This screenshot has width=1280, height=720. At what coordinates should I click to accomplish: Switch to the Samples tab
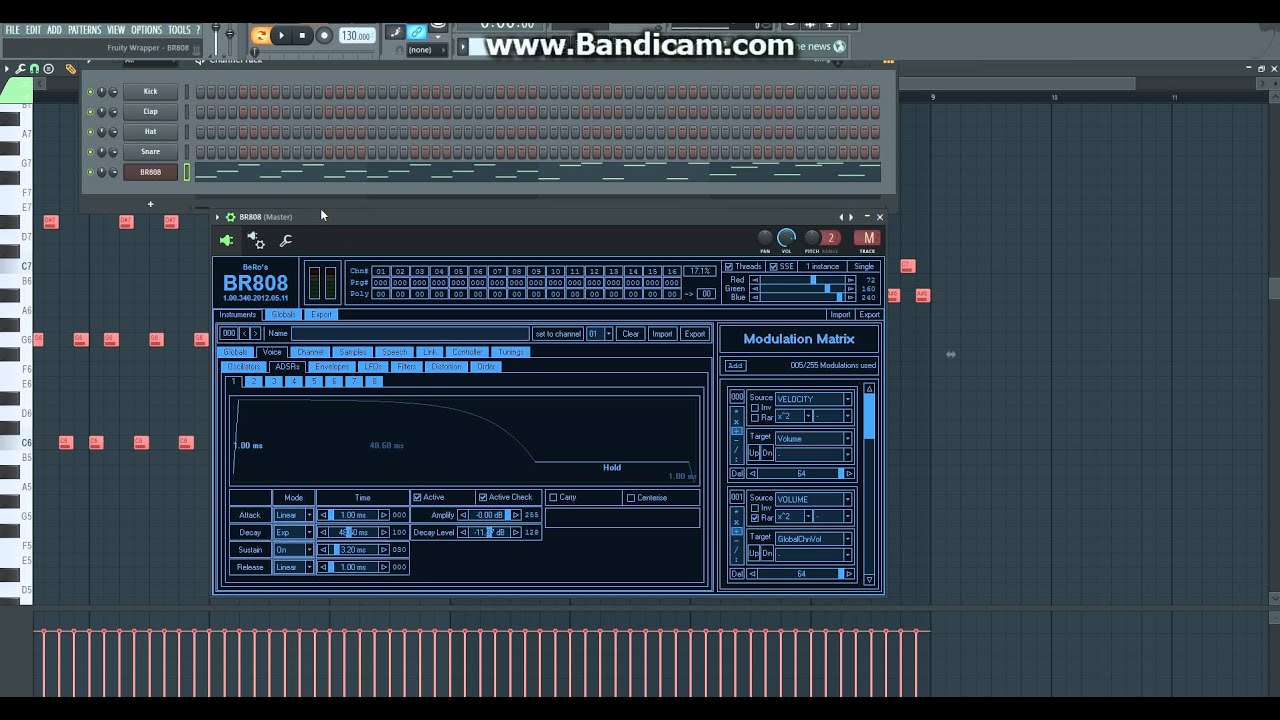352,352
